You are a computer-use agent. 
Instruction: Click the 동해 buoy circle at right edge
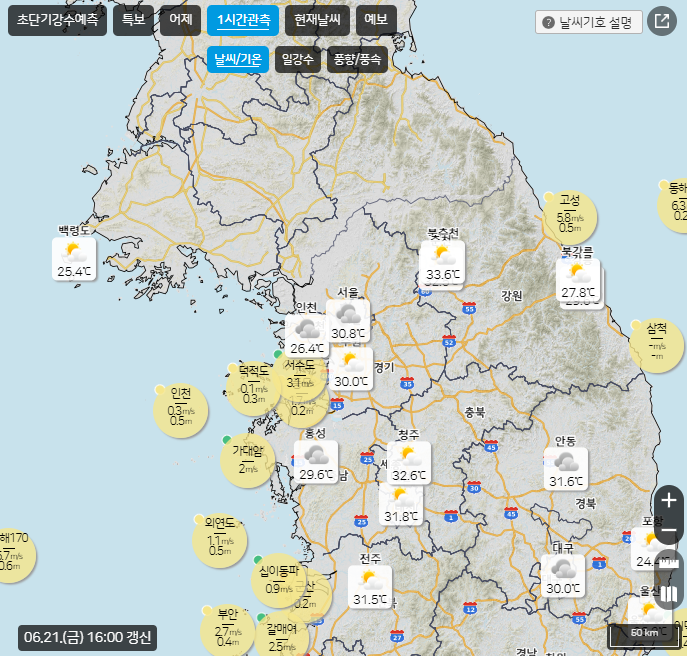[674, 205]
